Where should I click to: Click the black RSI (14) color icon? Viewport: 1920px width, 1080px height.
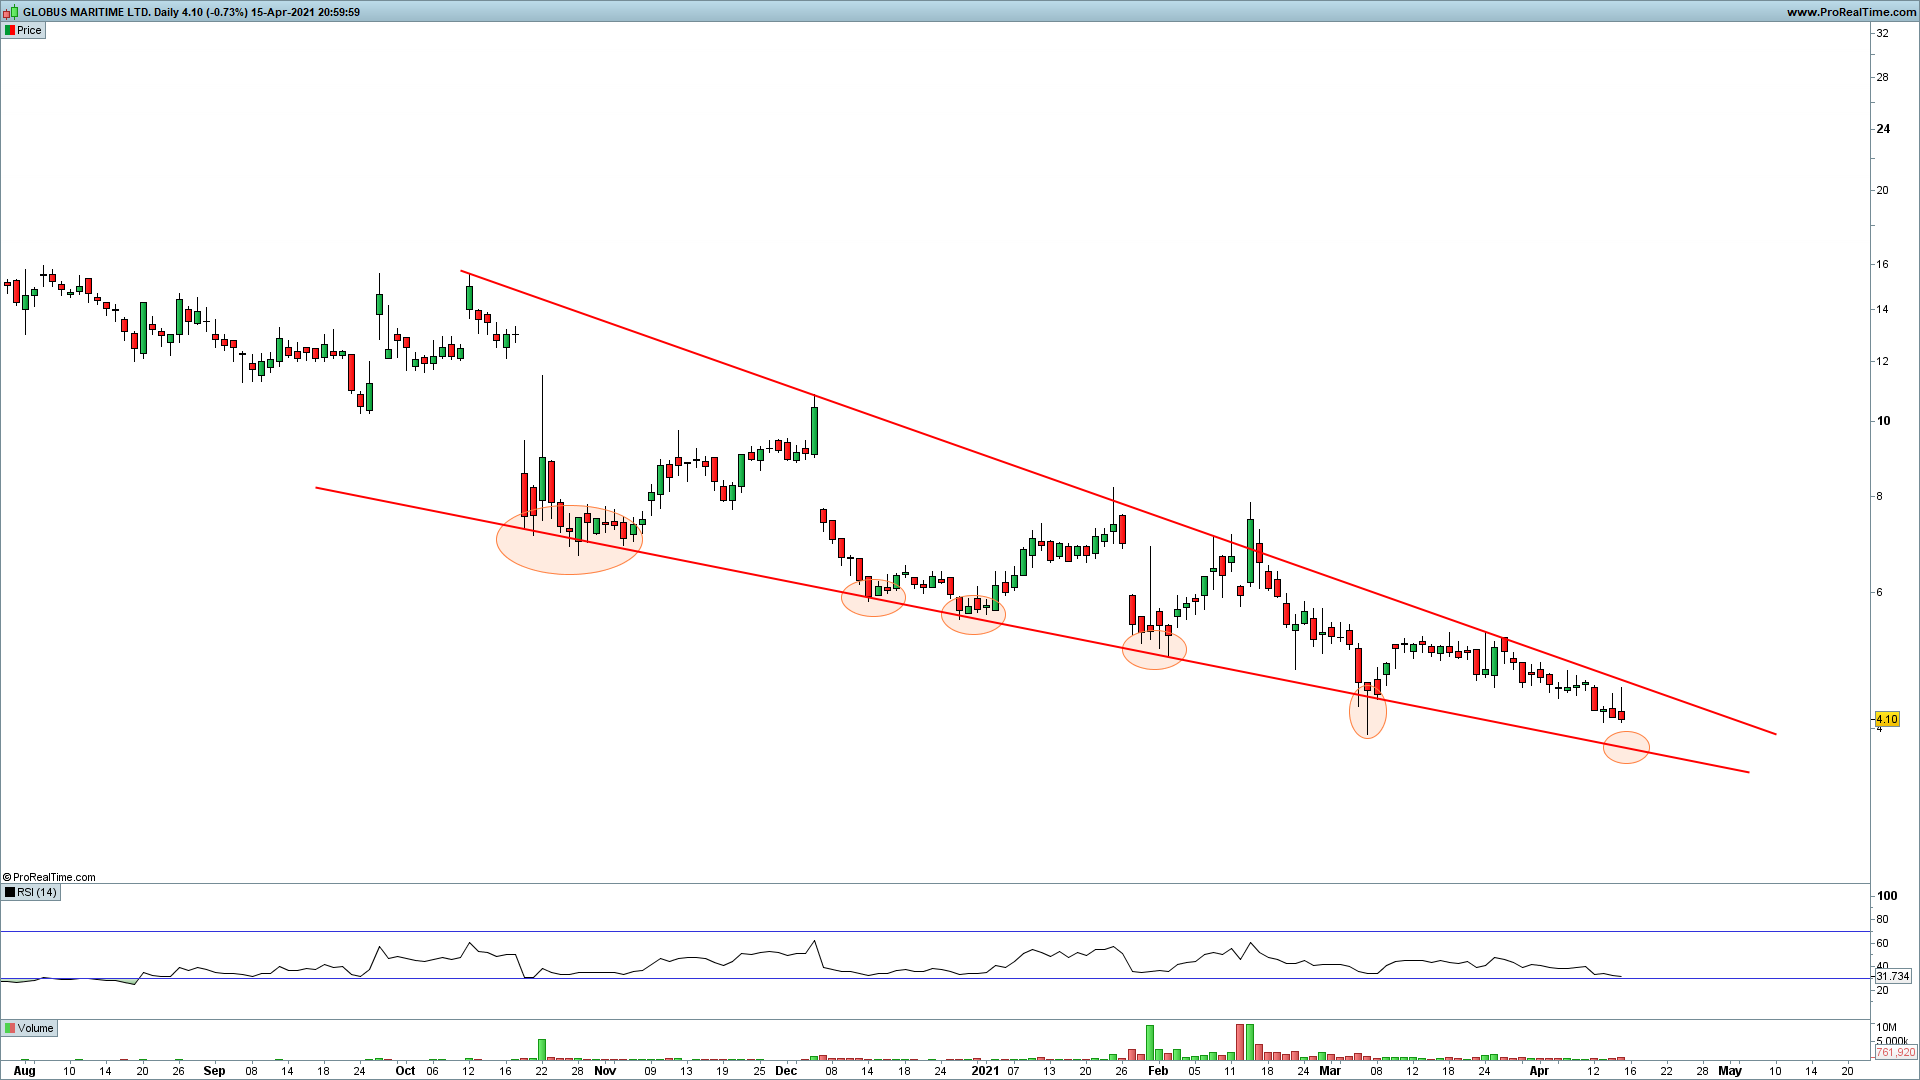coord(9,892)
